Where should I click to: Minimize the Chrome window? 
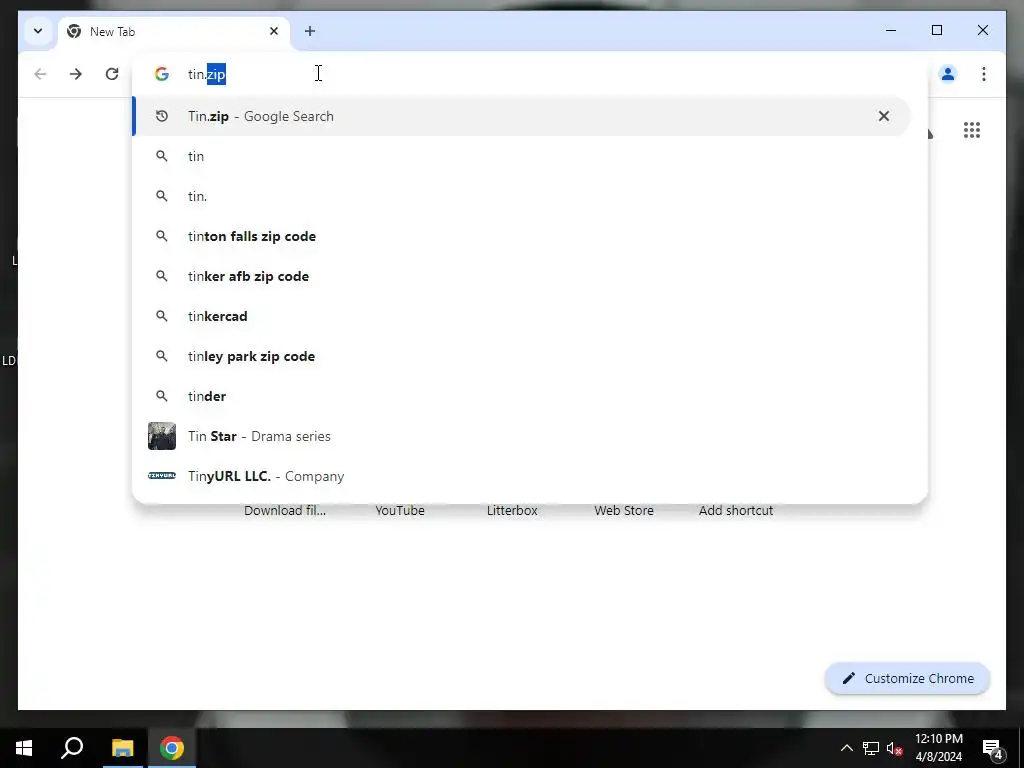pos(891,30)
